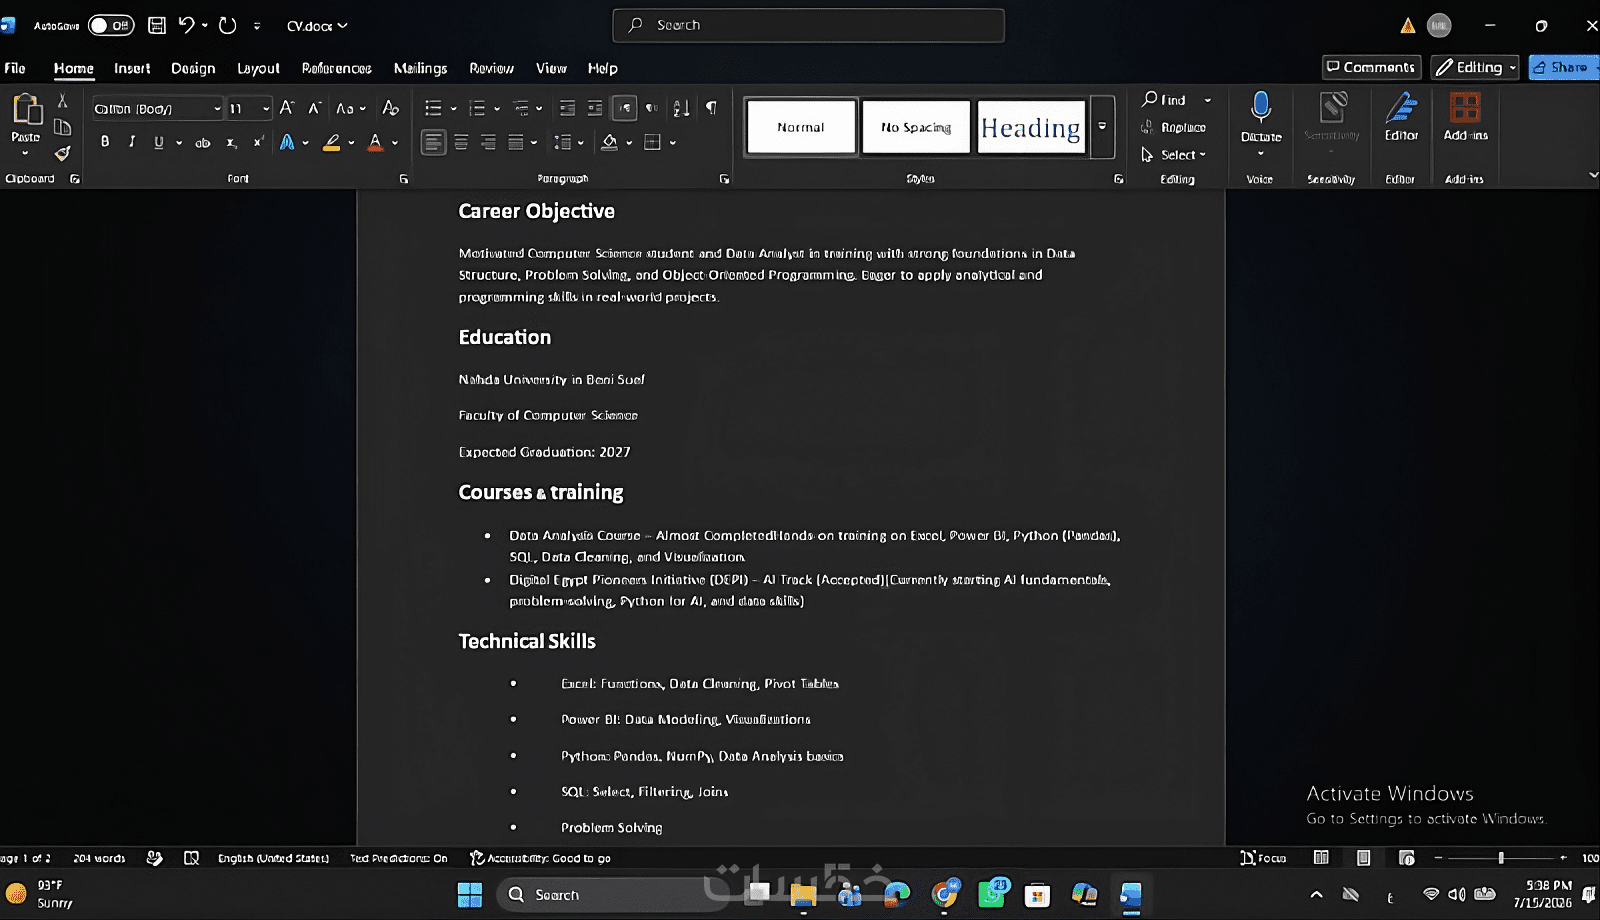Redo the last action
Viewport: 1600px width, 920px height.
(228, 25)
